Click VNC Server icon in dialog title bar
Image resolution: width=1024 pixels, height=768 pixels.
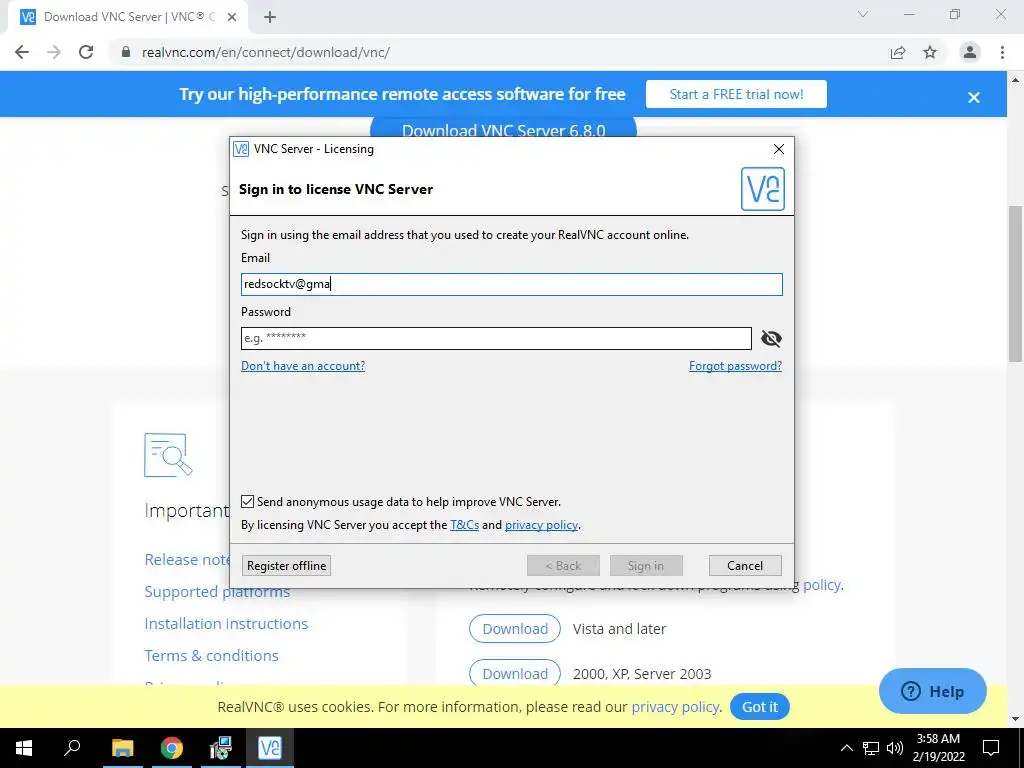(241, 149)
